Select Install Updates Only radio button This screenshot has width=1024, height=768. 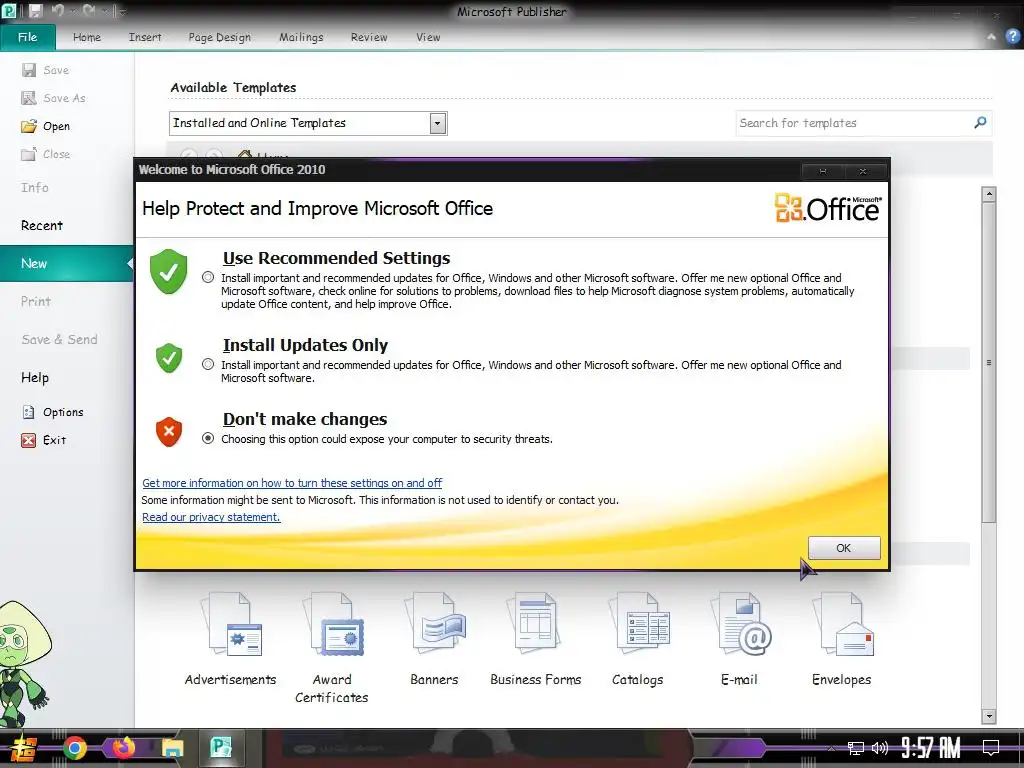(x=208, y=364)
